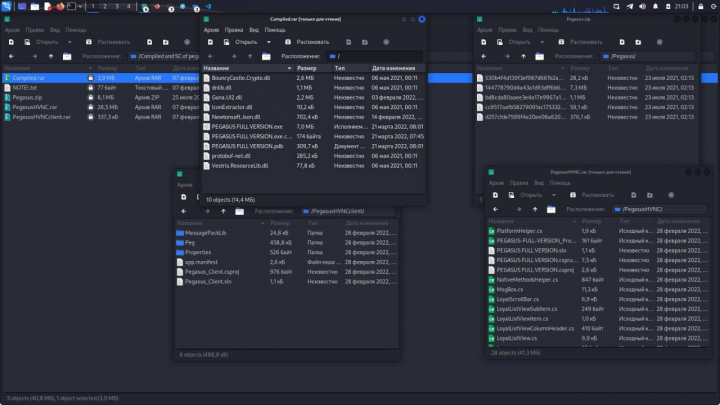
Task: Click new archive icon in Pegasus.zip window
Action: coord(484,42)
